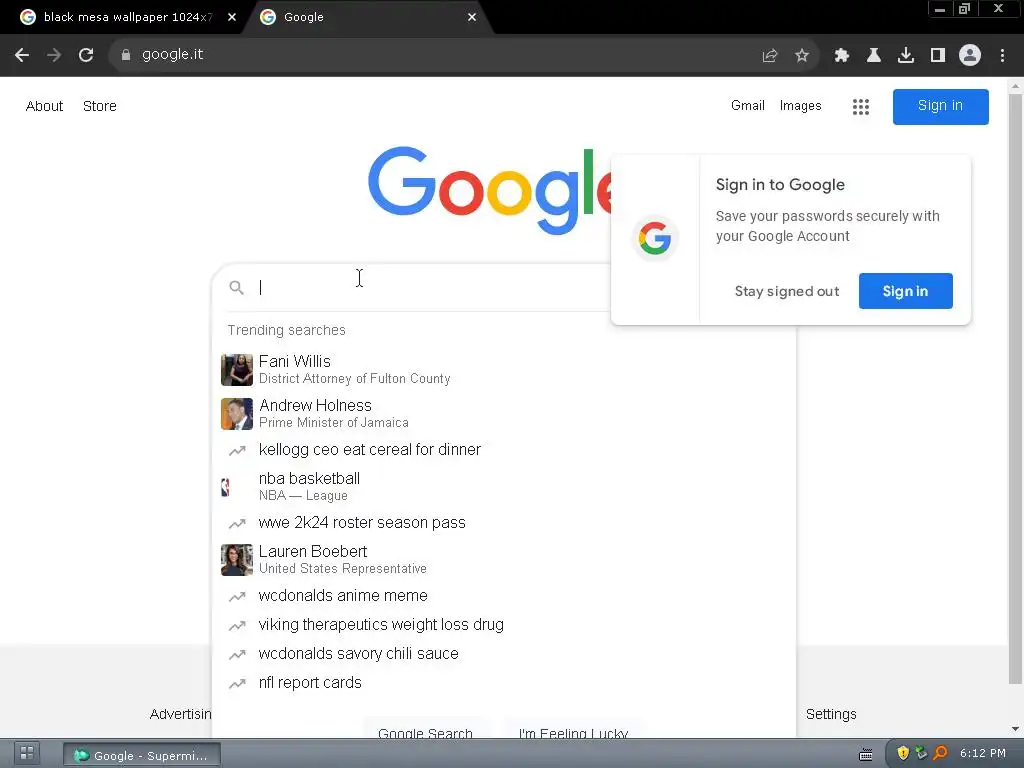This screenshot has height=768, width=1024.
Task: Click trending arrow beside wwe 2k24 suggestion
Action: coord(237,523)
